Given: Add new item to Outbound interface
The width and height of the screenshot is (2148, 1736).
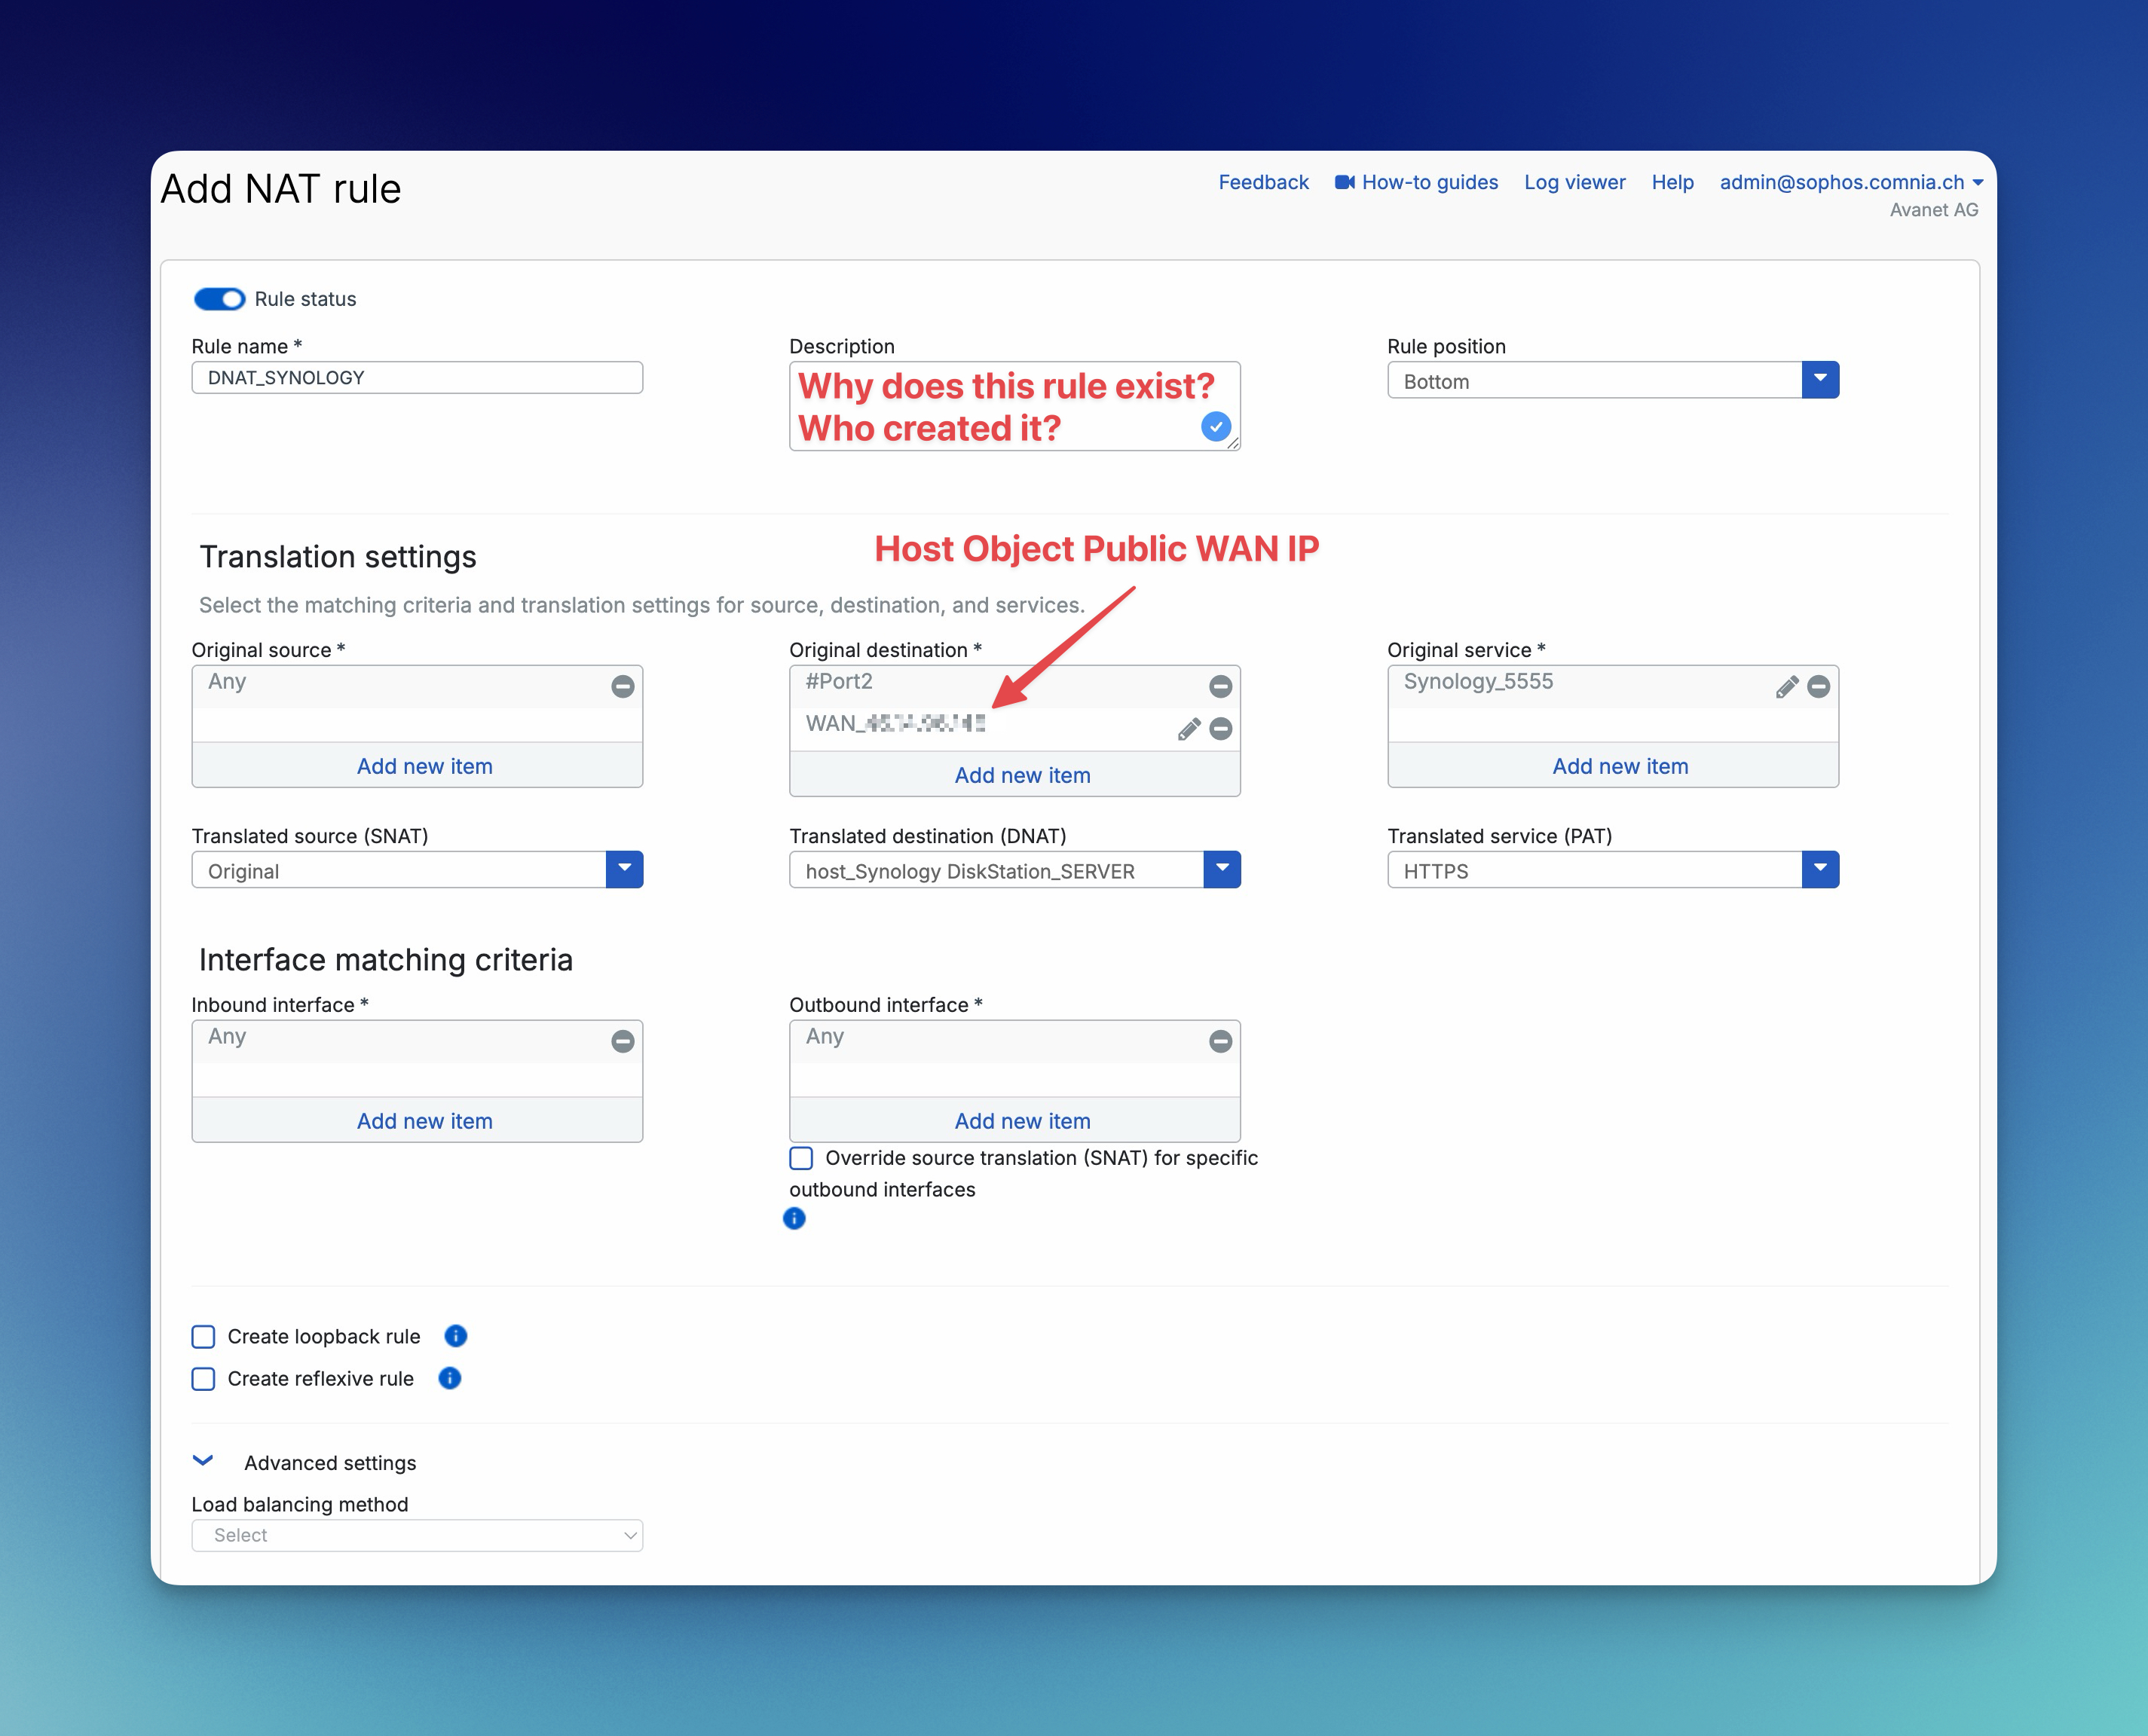Looking at the screenshot, I should 1022,1121.
